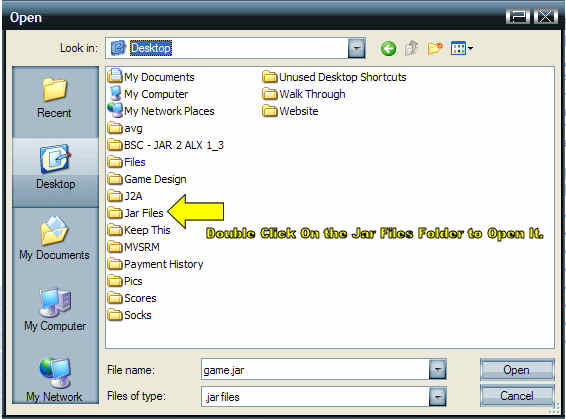Viewport: 566px width, 419px height.
Task: Expand the File name dropdown arrow
Action: tap(437, 370)
